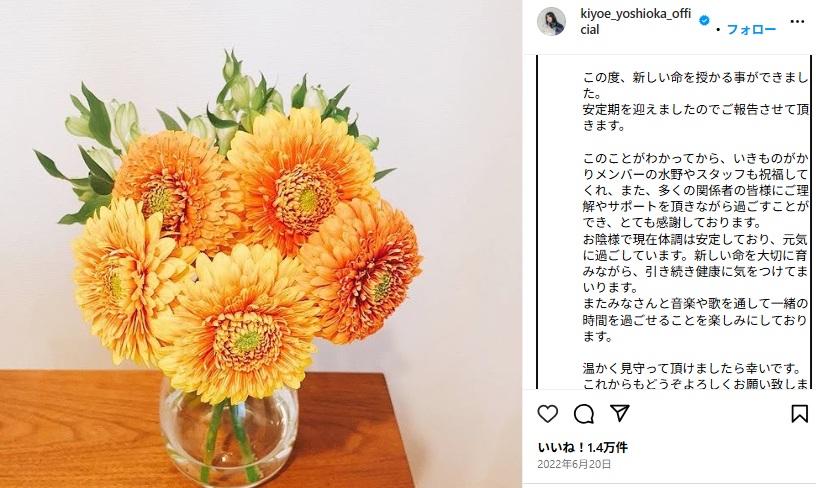
Task: Click the orange flower bouquet photo
Action: 260,244
